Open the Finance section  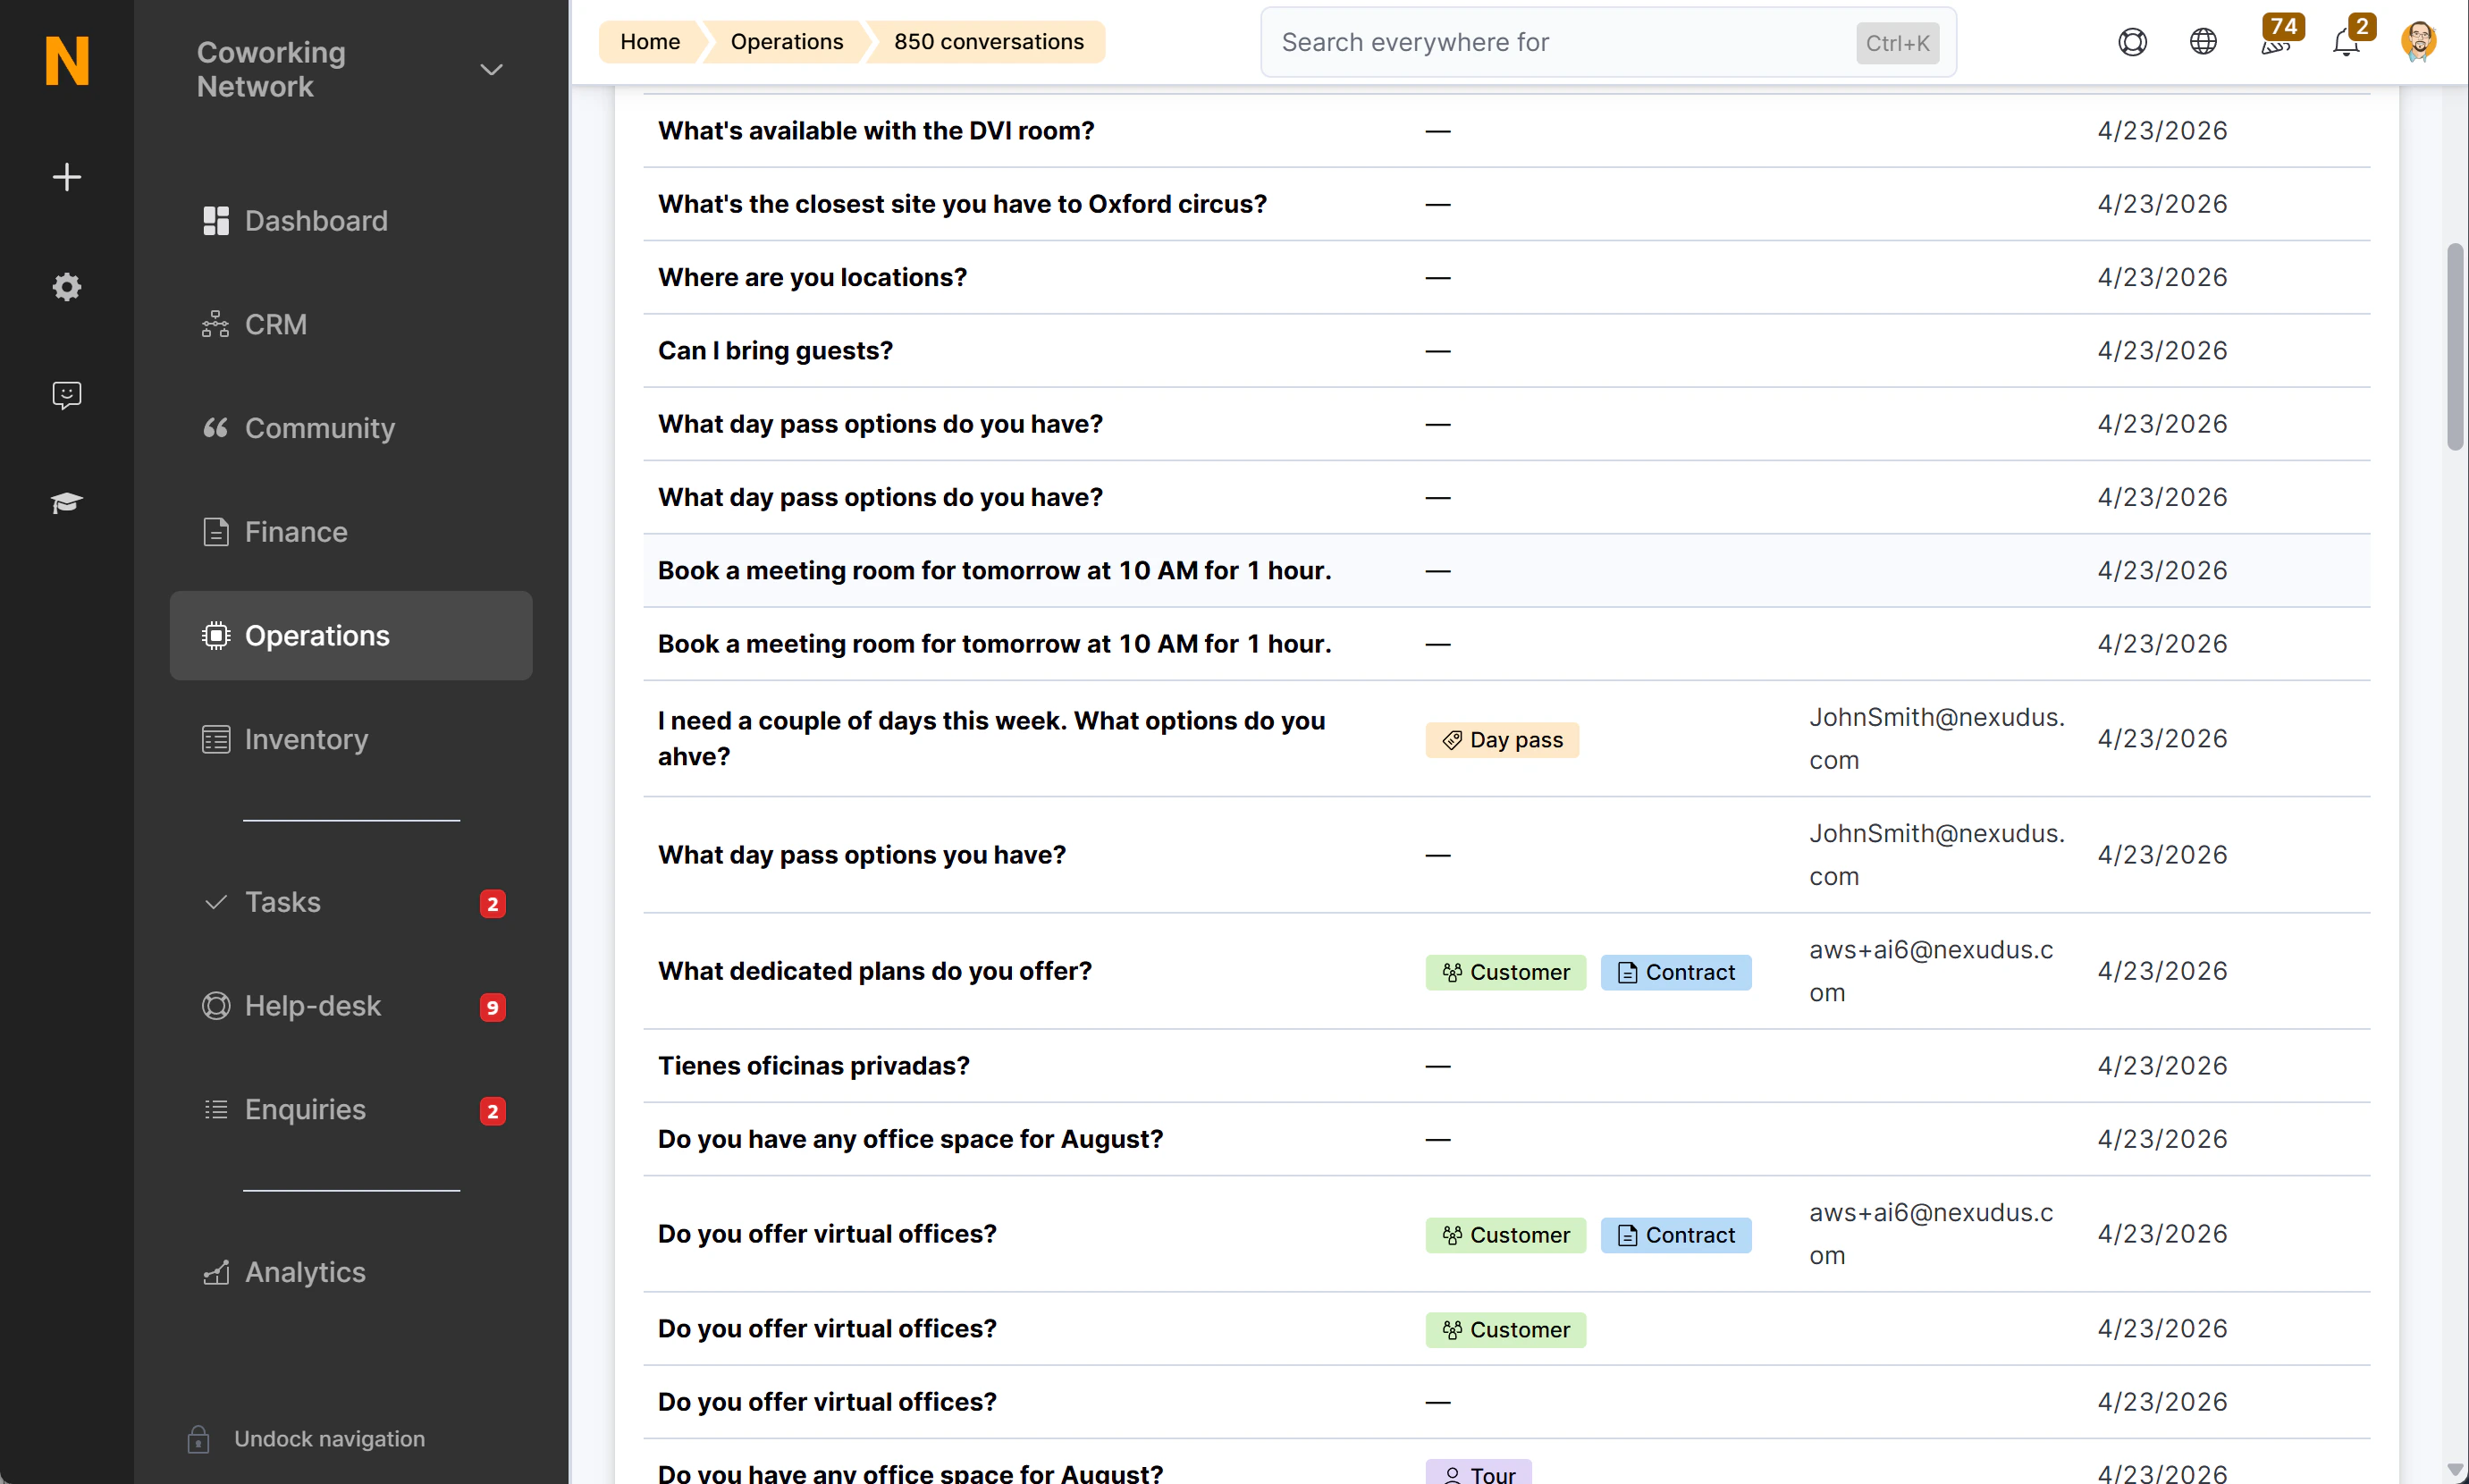pos(295,531)
